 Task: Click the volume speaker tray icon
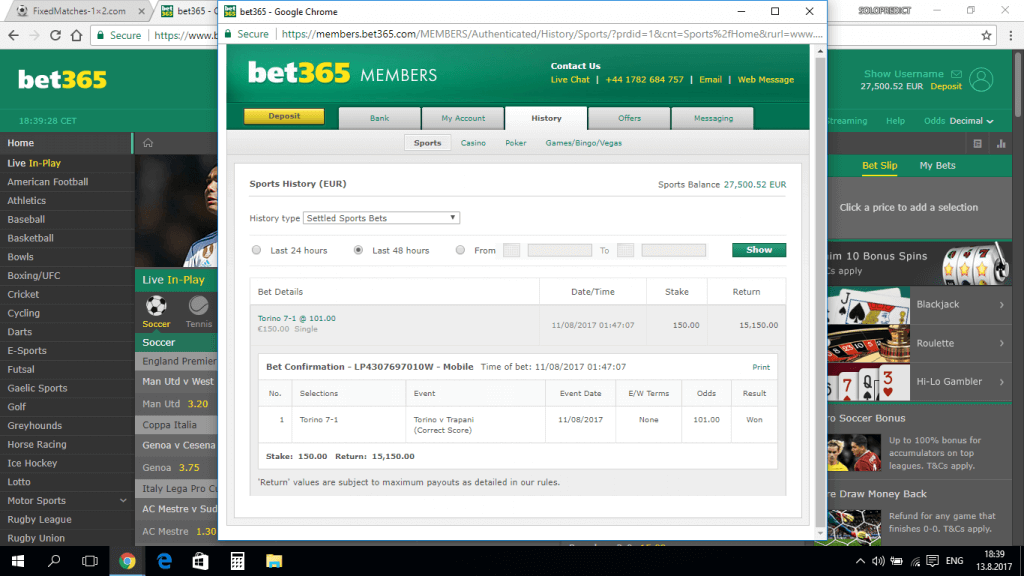click(x=878, y=561)
